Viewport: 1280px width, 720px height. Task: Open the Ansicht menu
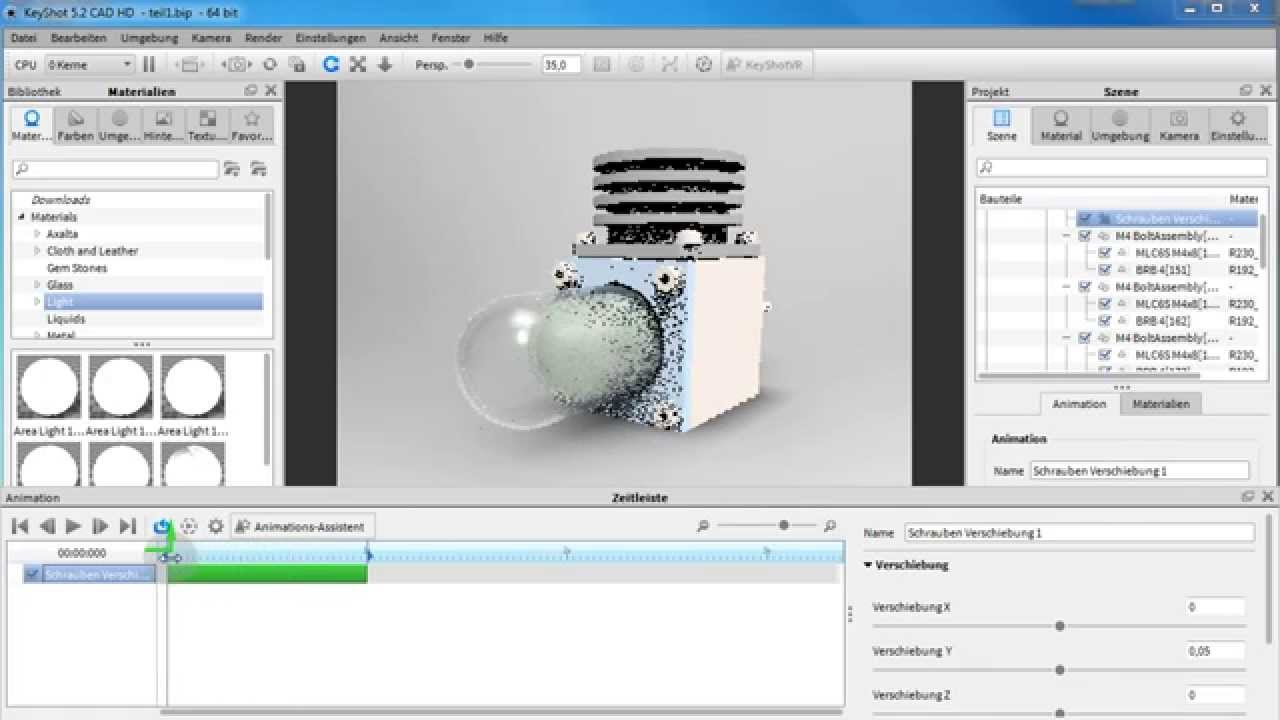(x=399, y=38)
